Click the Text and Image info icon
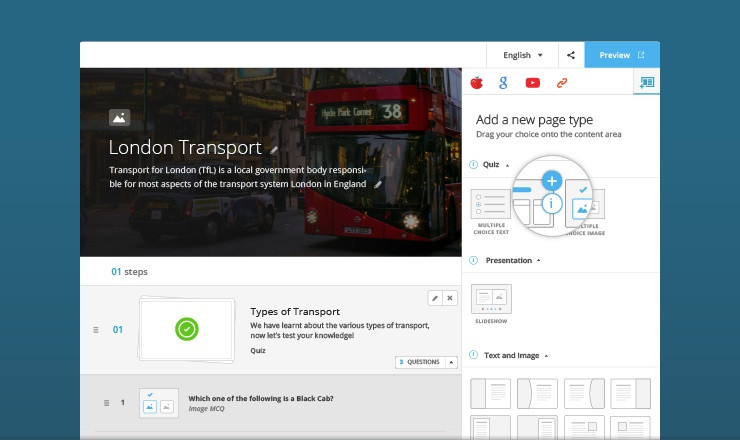Viewport: 740px width, 440px height. (x=474, y=355)
